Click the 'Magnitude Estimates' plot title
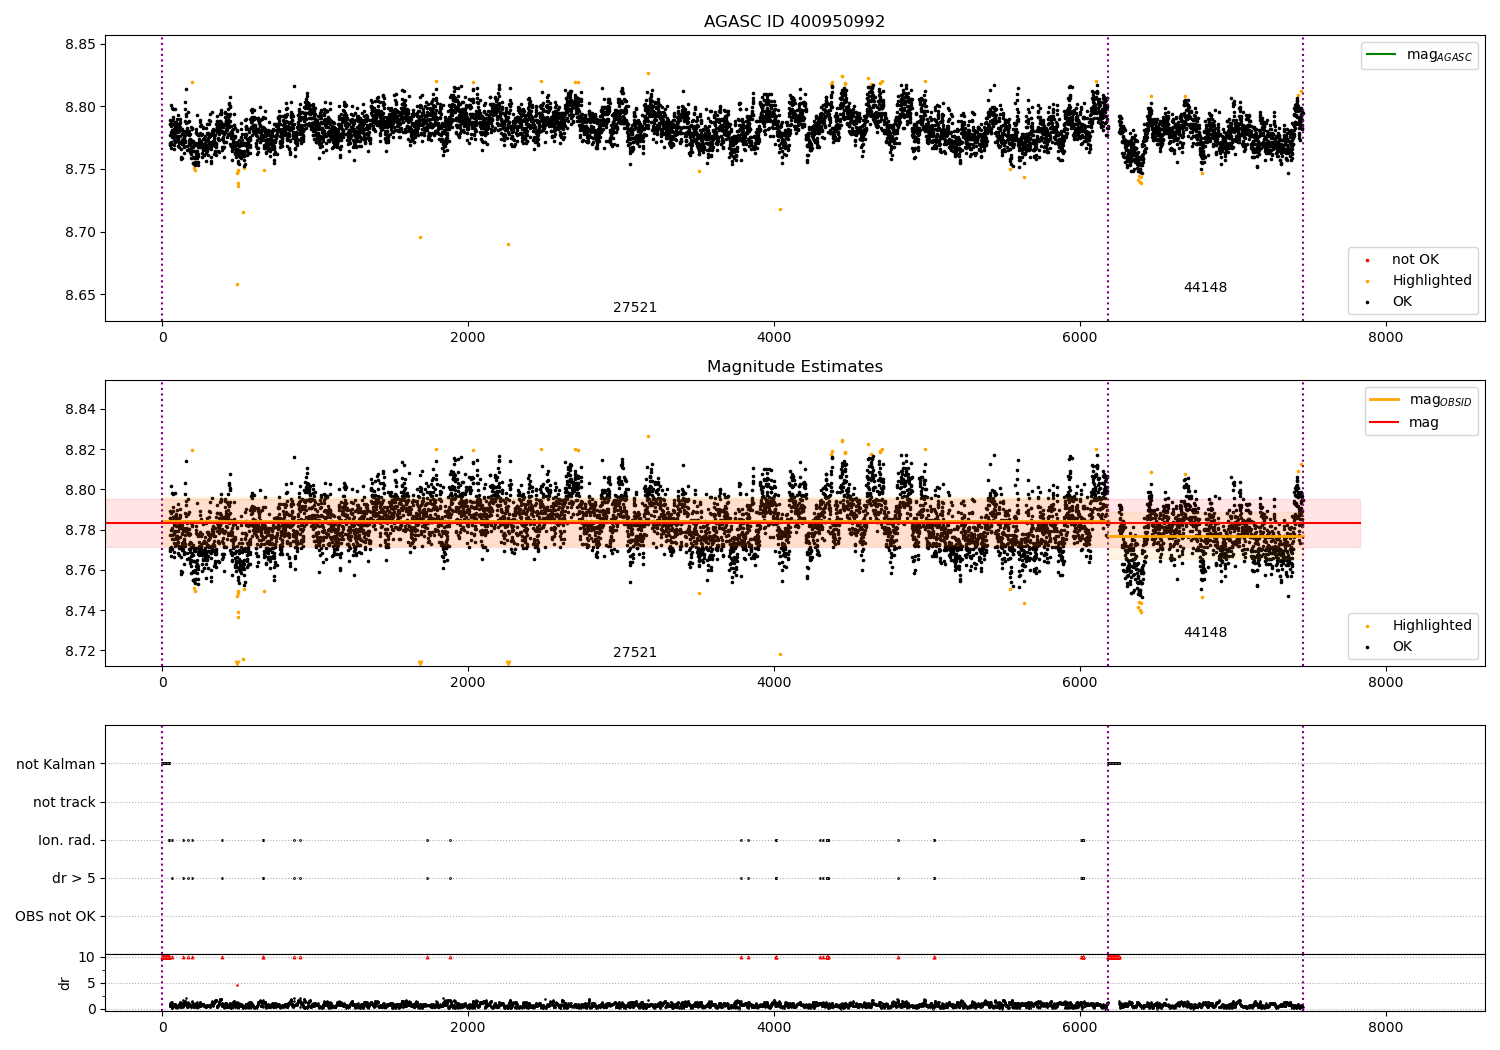The image size is (1500, 1050). coord(794,367)
